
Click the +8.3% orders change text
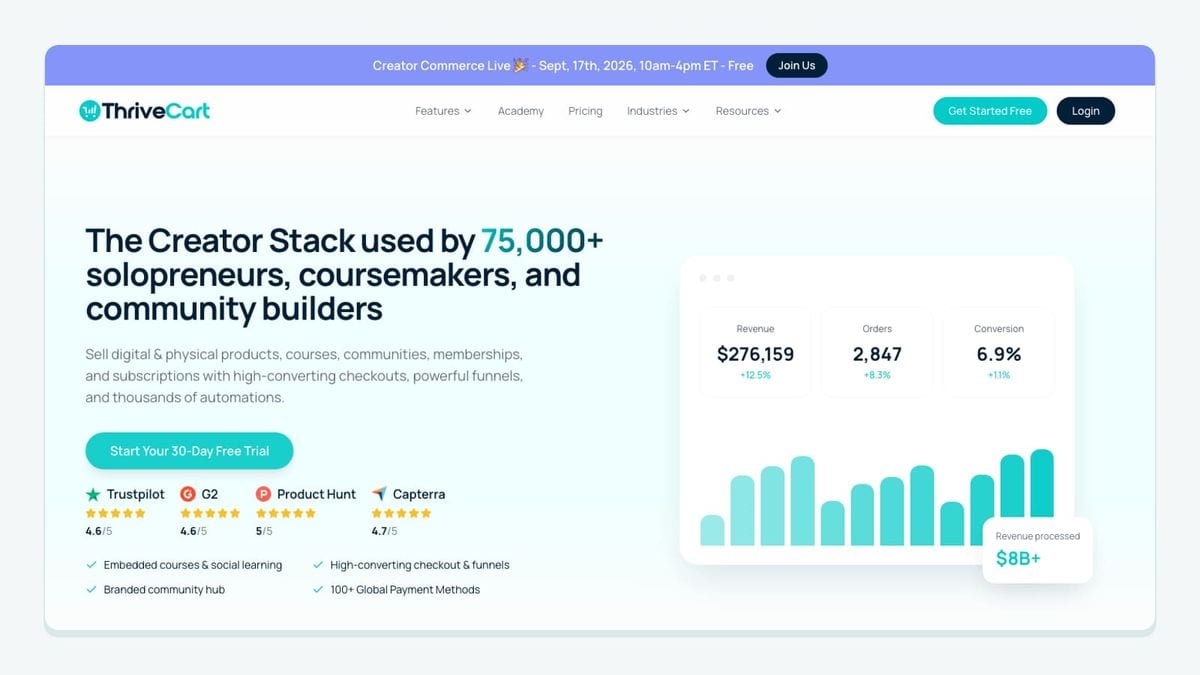click(877, 375)
